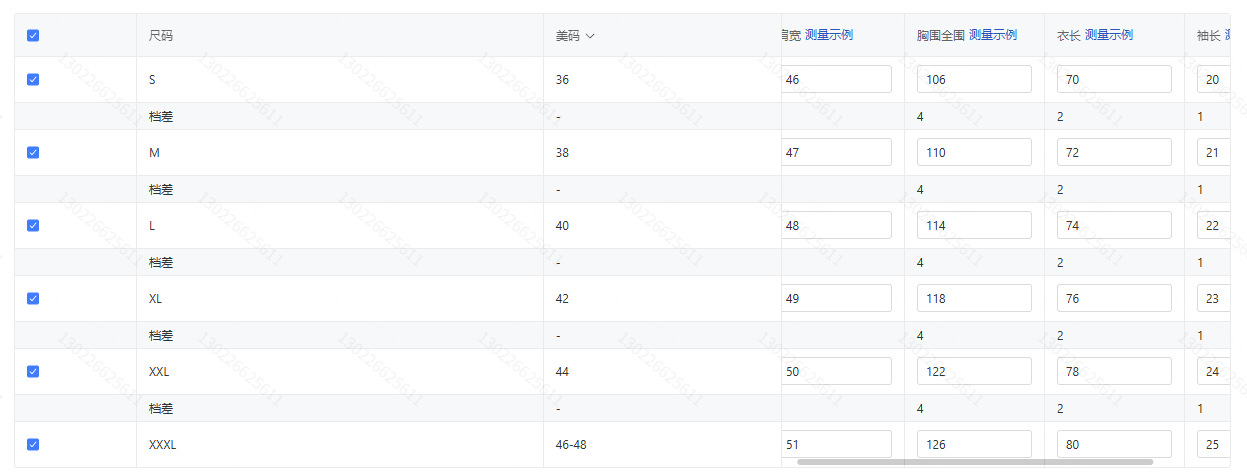Uncheck the size S row checkbox
Screen dimensions: 1247x472
click(x=33, y=80)
